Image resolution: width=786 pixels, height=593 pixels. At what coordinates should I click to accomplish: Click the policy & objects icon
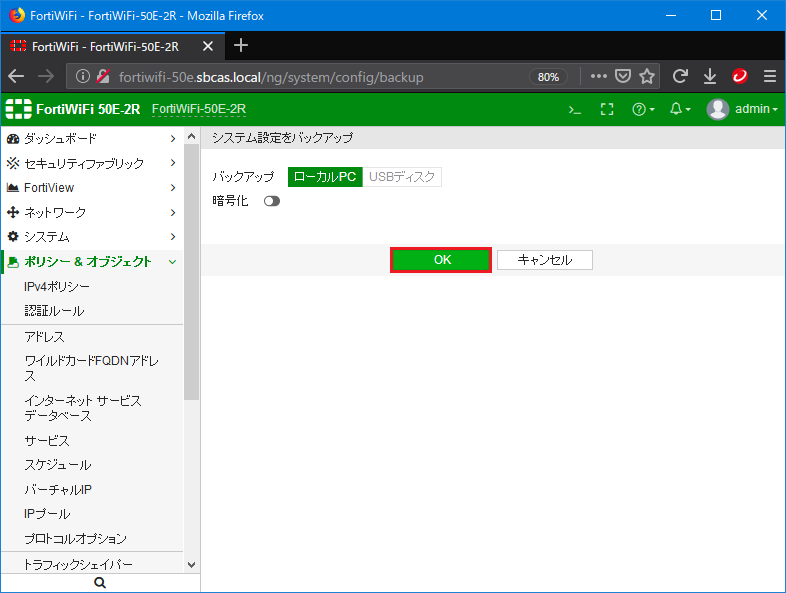point(13,262)
